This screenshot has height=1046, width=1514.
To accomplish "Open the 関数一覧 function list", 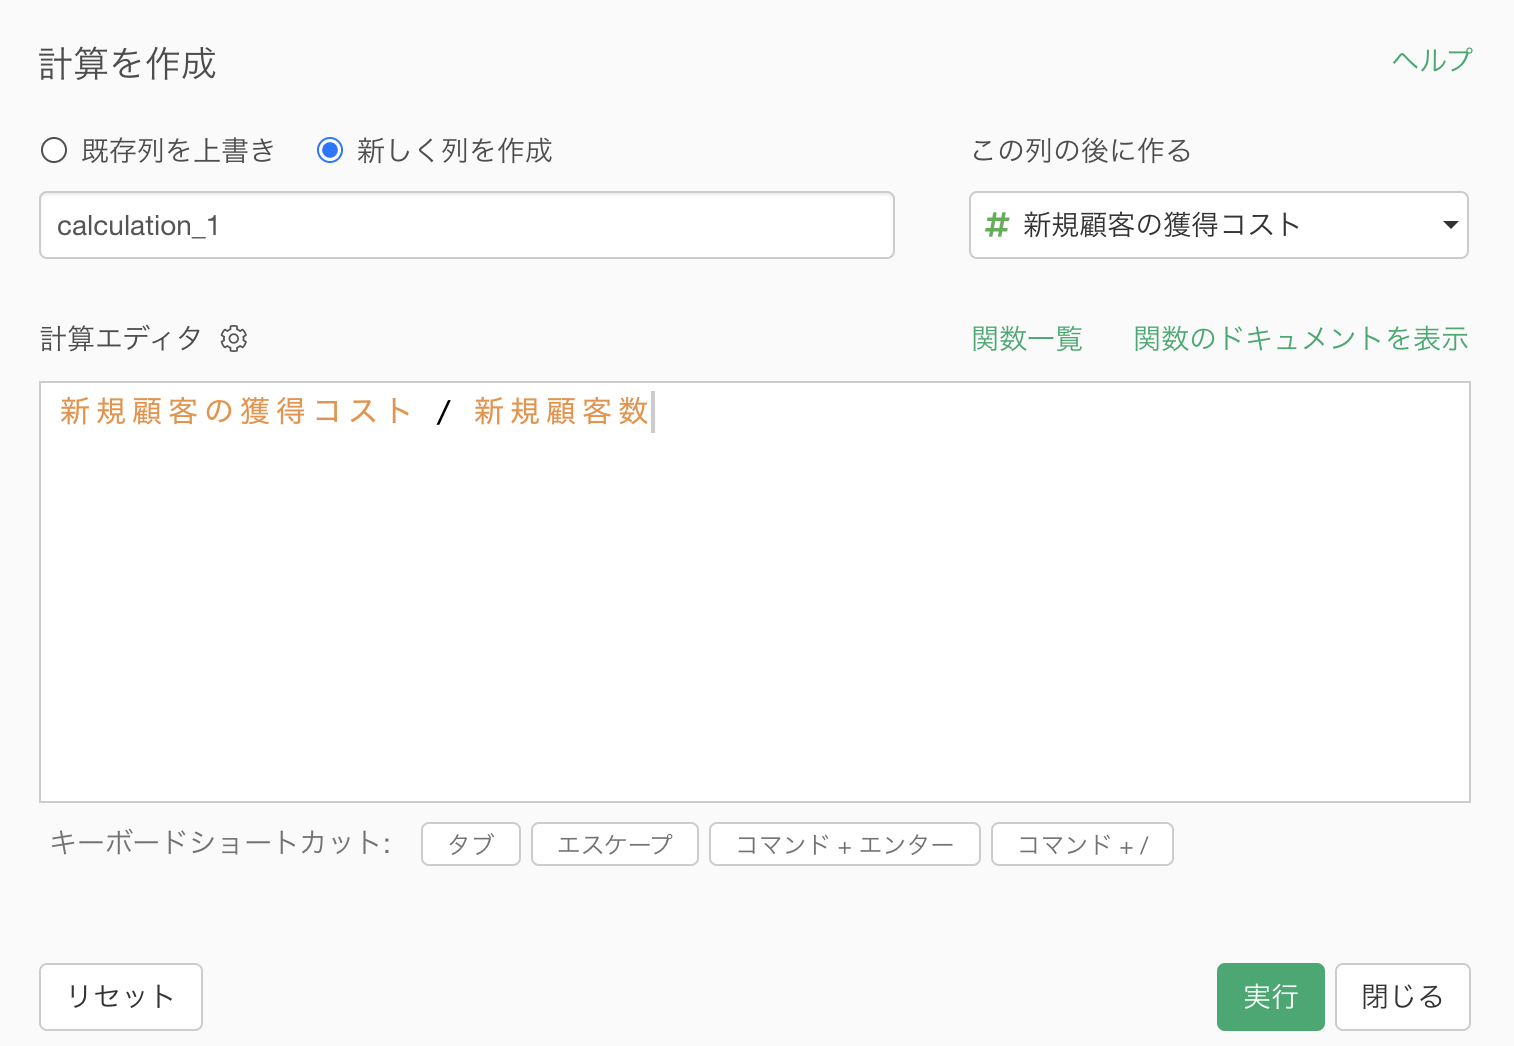I will click(1027, 339).
